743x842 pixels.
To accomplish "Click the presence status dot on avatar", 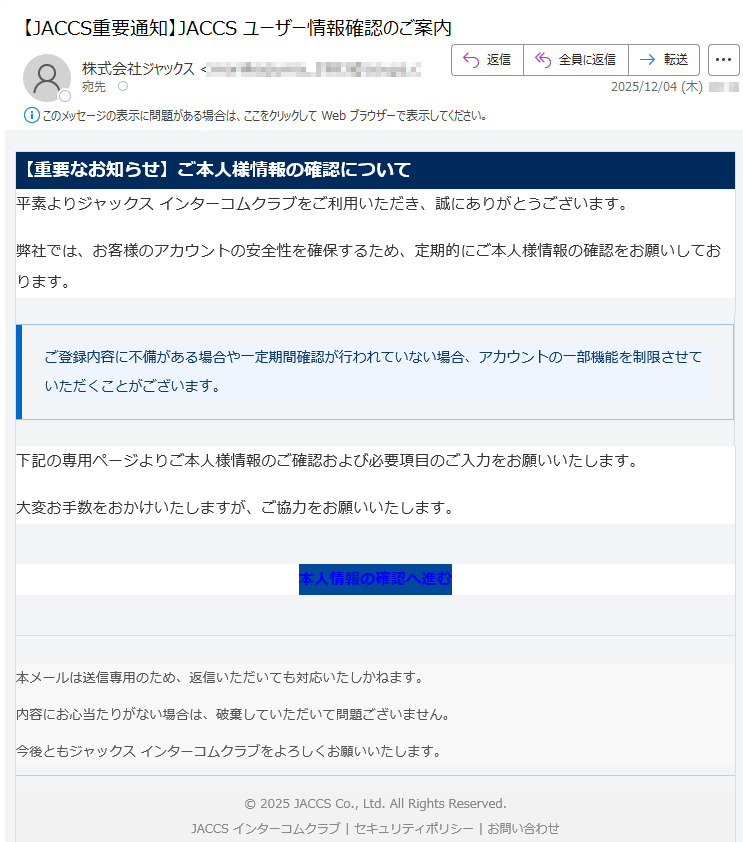I will pyautogui.click(x=65, y=96).
